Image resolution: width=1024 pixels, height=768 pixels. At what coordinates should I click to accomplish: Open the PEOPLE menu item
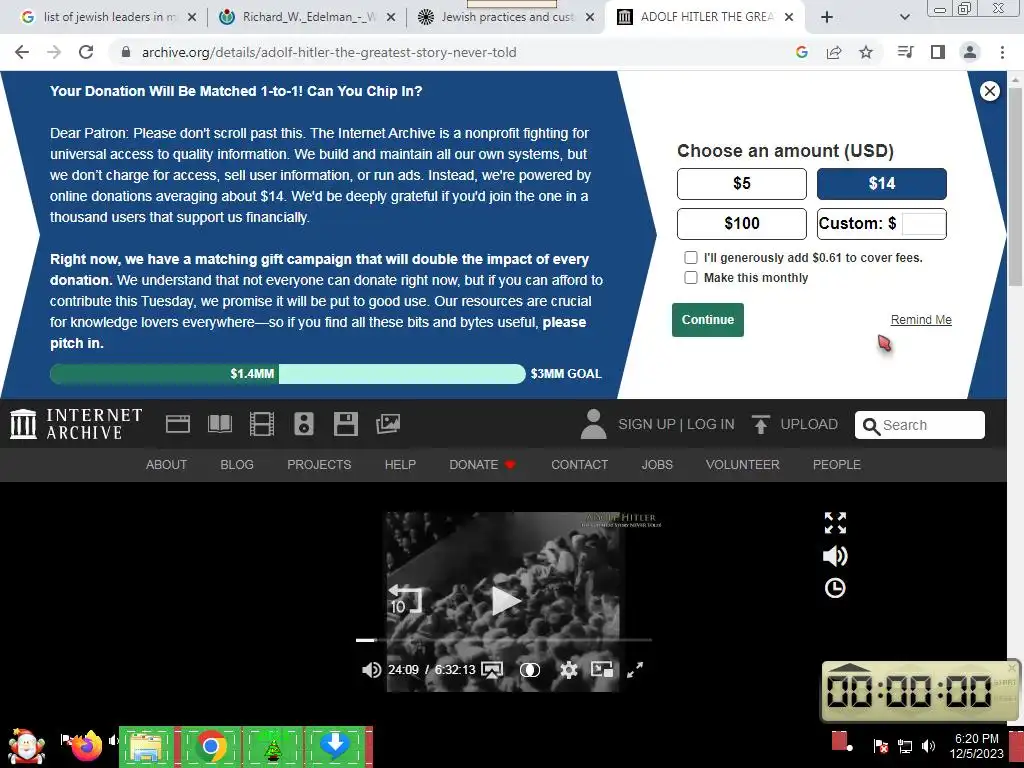click(836, 464)
